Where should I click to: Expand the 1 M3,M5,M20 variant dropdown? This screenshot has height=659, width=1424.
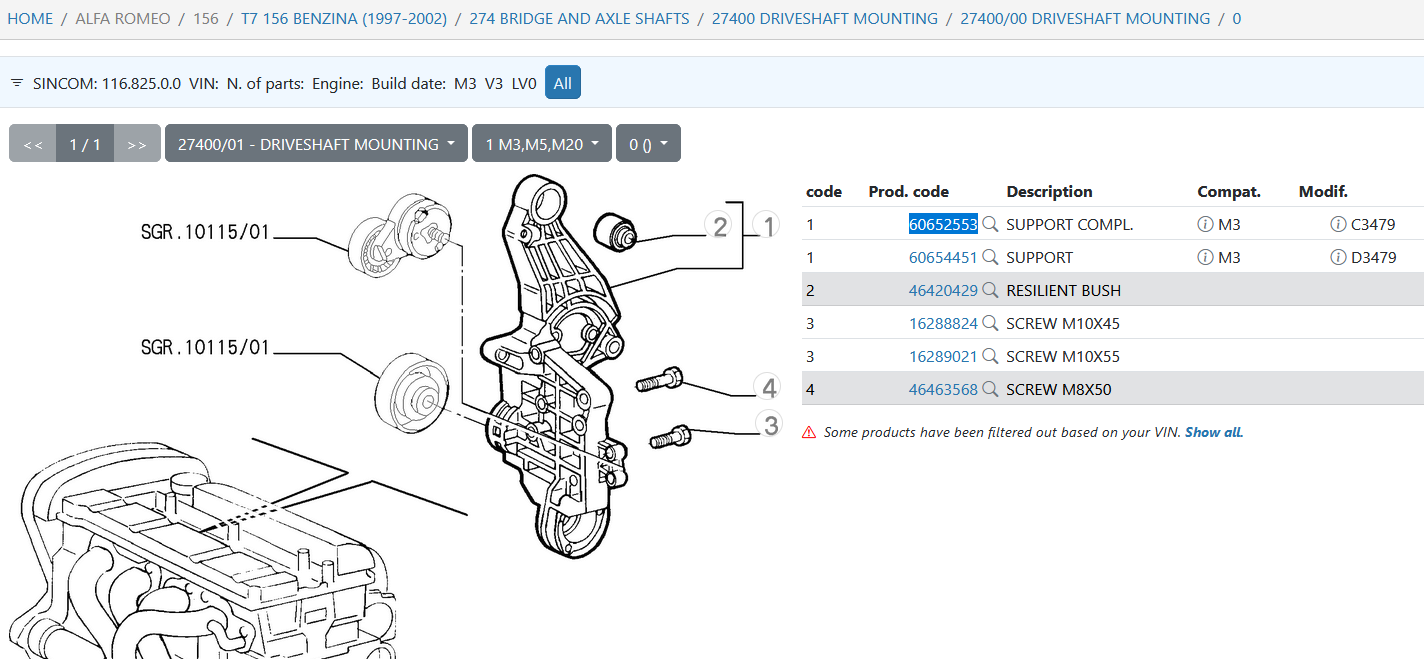543,143
